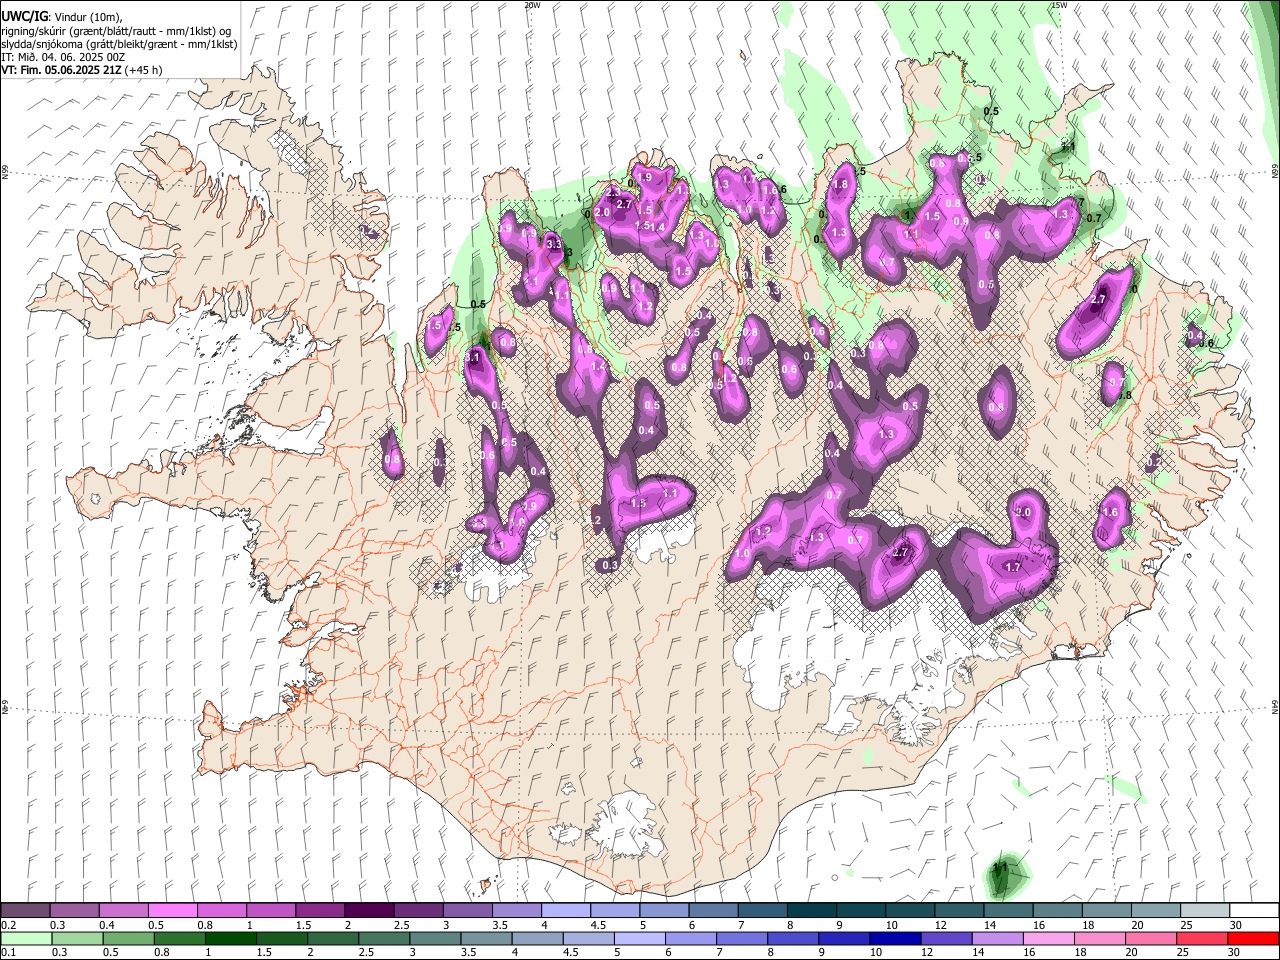Click the 3.1 precipitation value on the map
Screen dimensions: 1280x960
click(x=474, y=357)
